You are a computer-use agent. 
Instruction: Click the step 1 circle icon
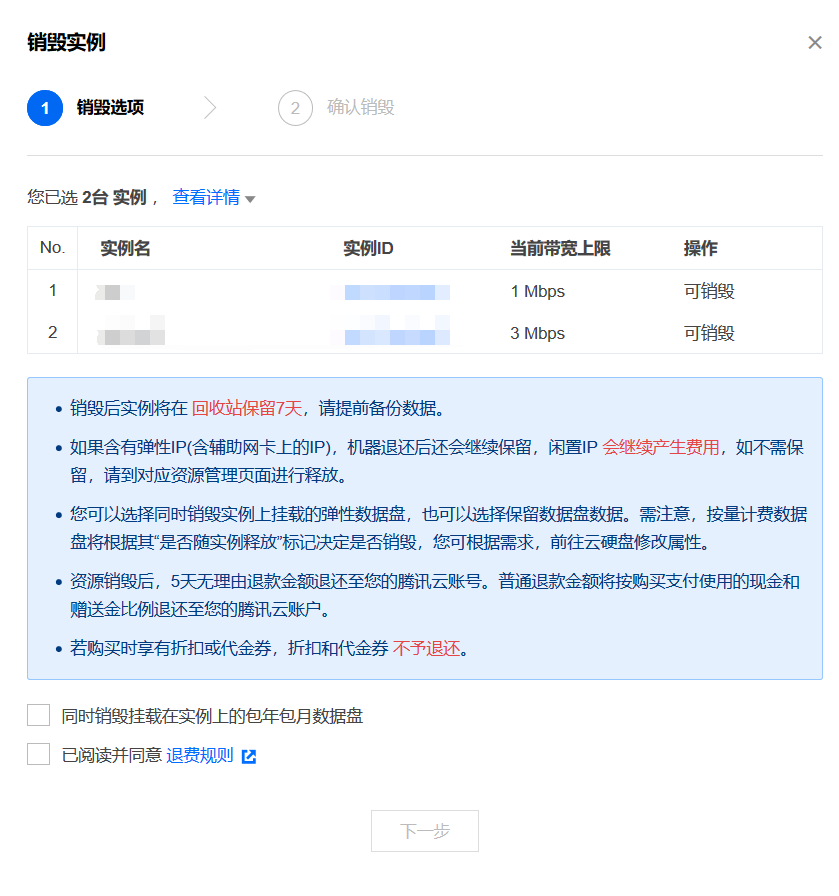(45, 108)
